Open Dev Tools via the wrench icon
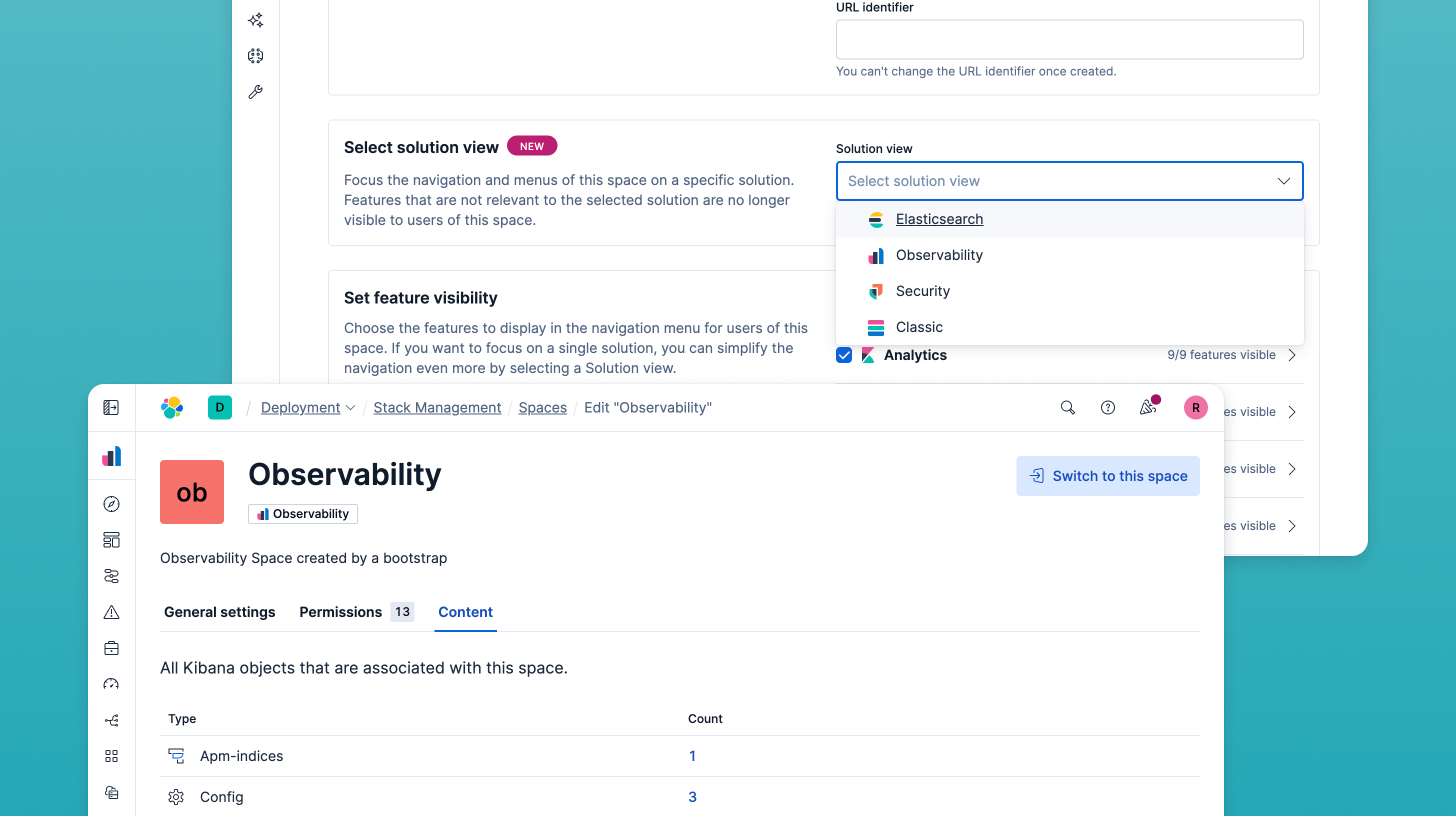This screenshot has height=816, width=1456. [x=255, y=91]
